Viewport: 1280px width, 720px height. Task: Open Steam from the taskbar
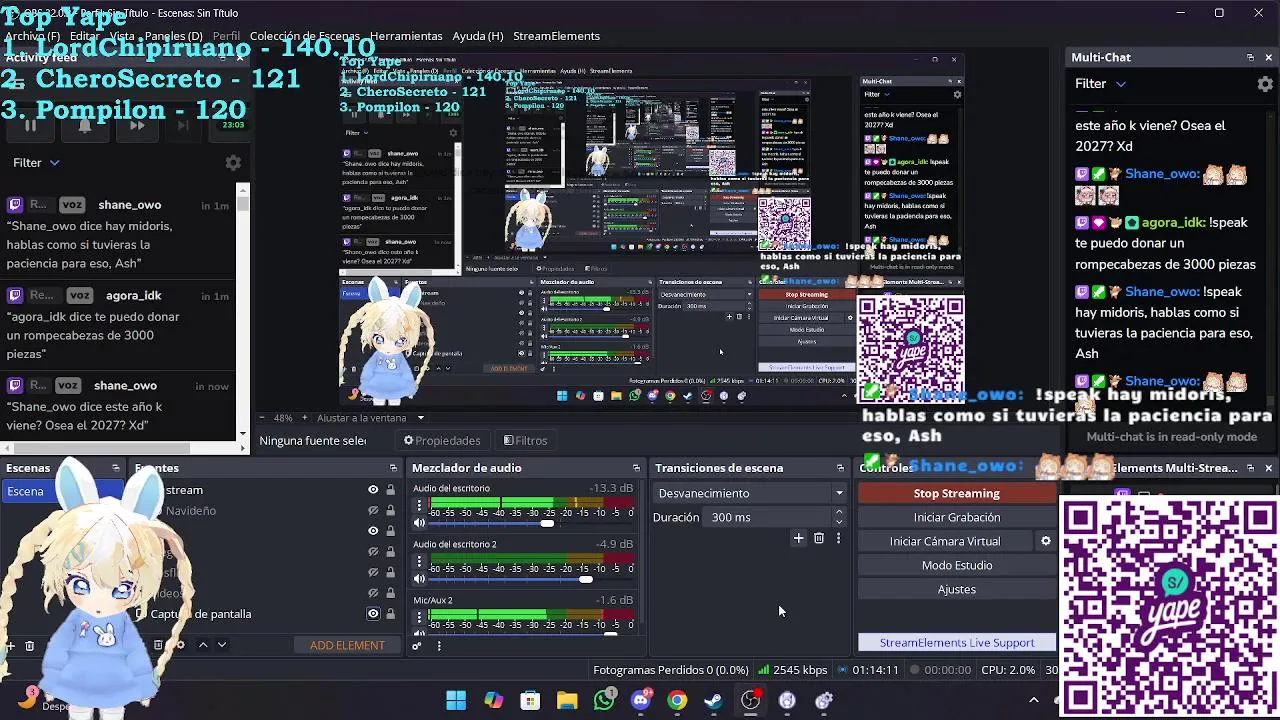click(714, 700)
